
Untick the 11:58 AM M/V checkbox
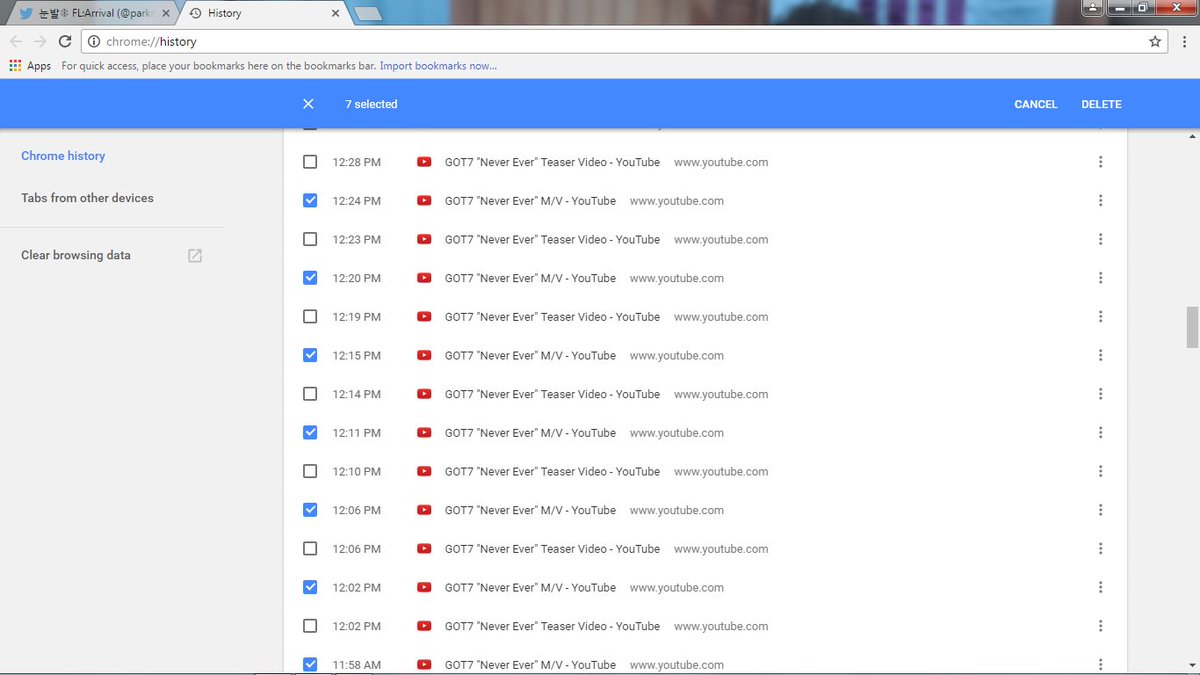click(x=310, y=665)
